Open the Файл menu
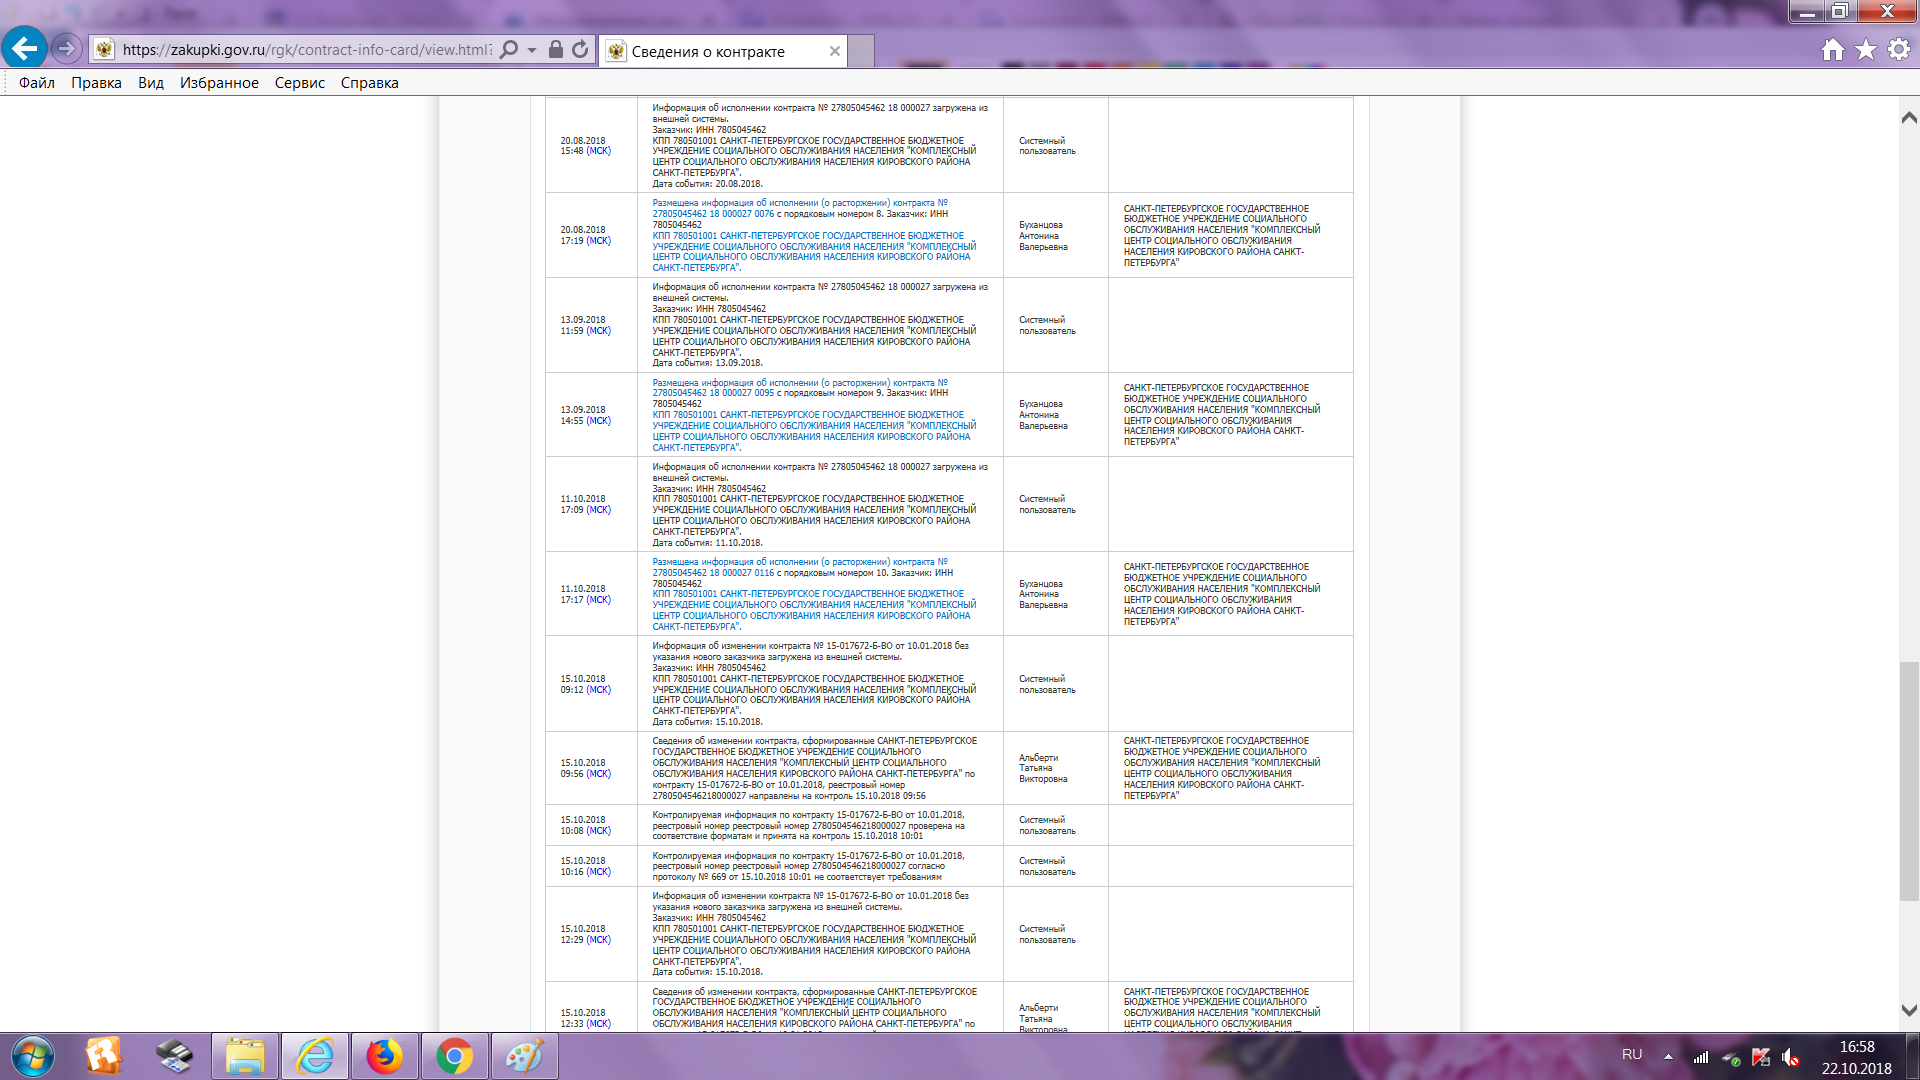Image resolution: width=1920 pixels, height=1080 pixels. [37, 83]
